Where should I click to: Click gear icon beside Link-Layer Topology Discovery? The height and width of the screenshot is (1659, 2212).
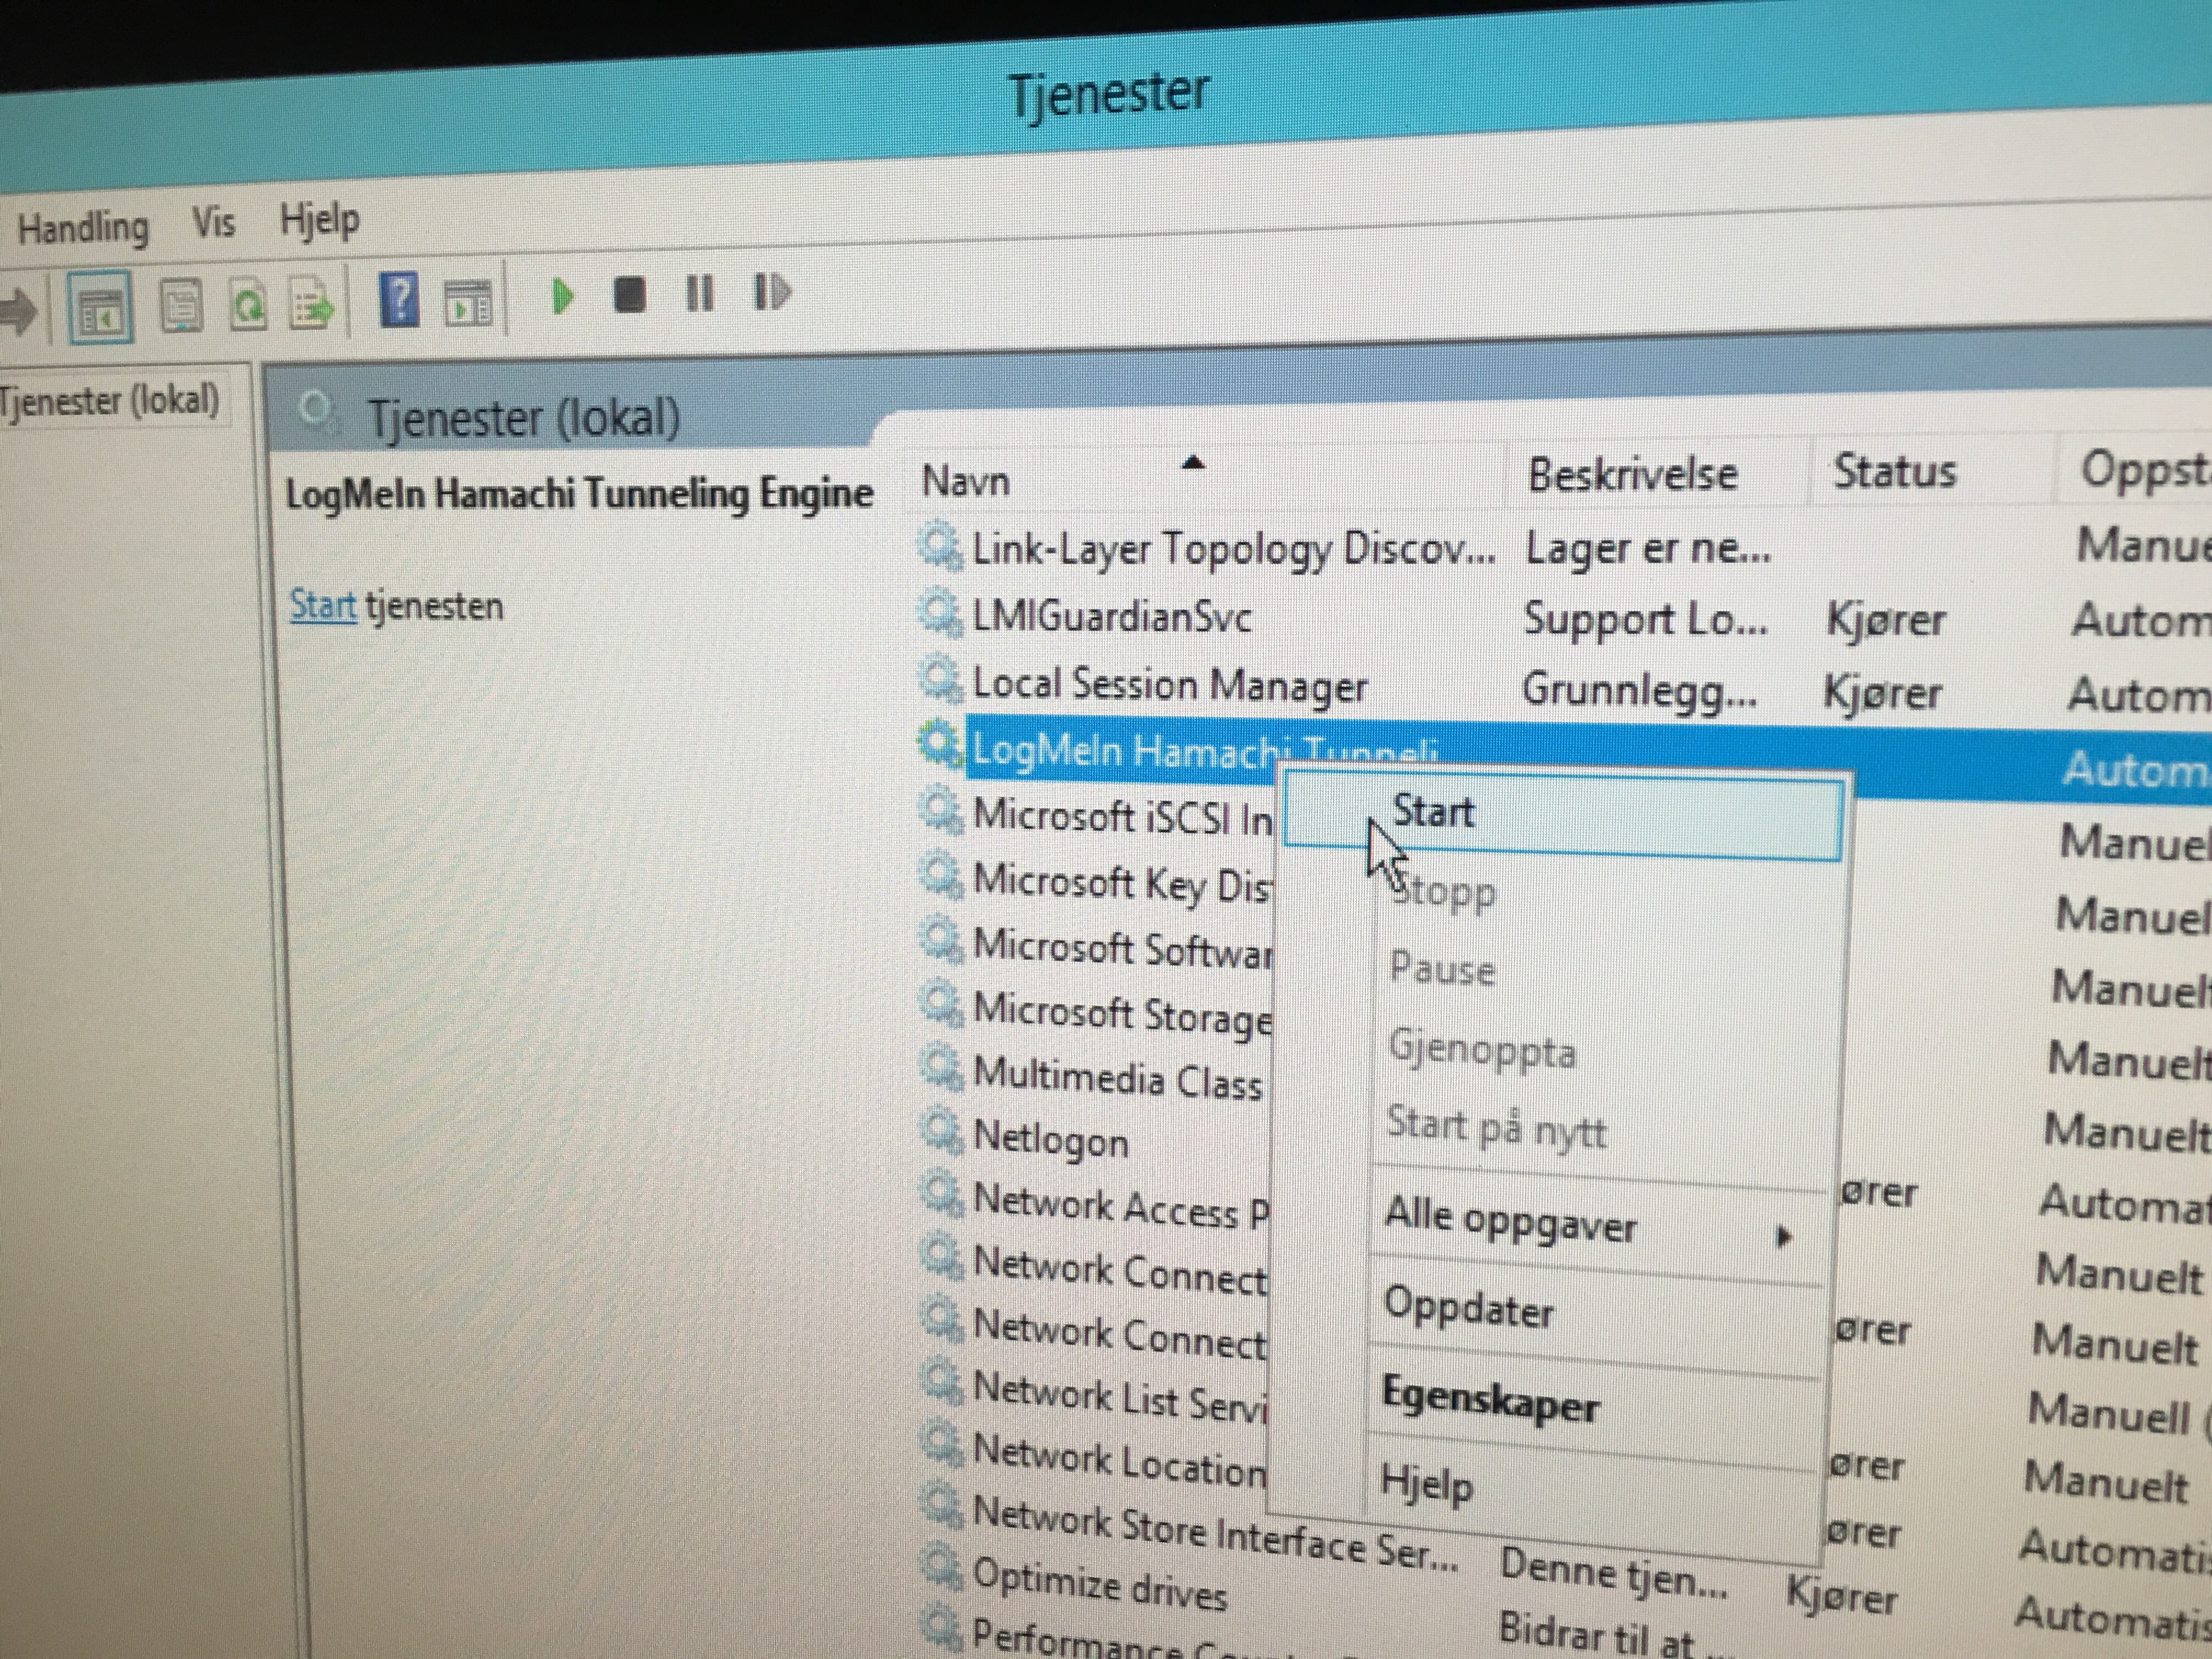pos(940,547)
